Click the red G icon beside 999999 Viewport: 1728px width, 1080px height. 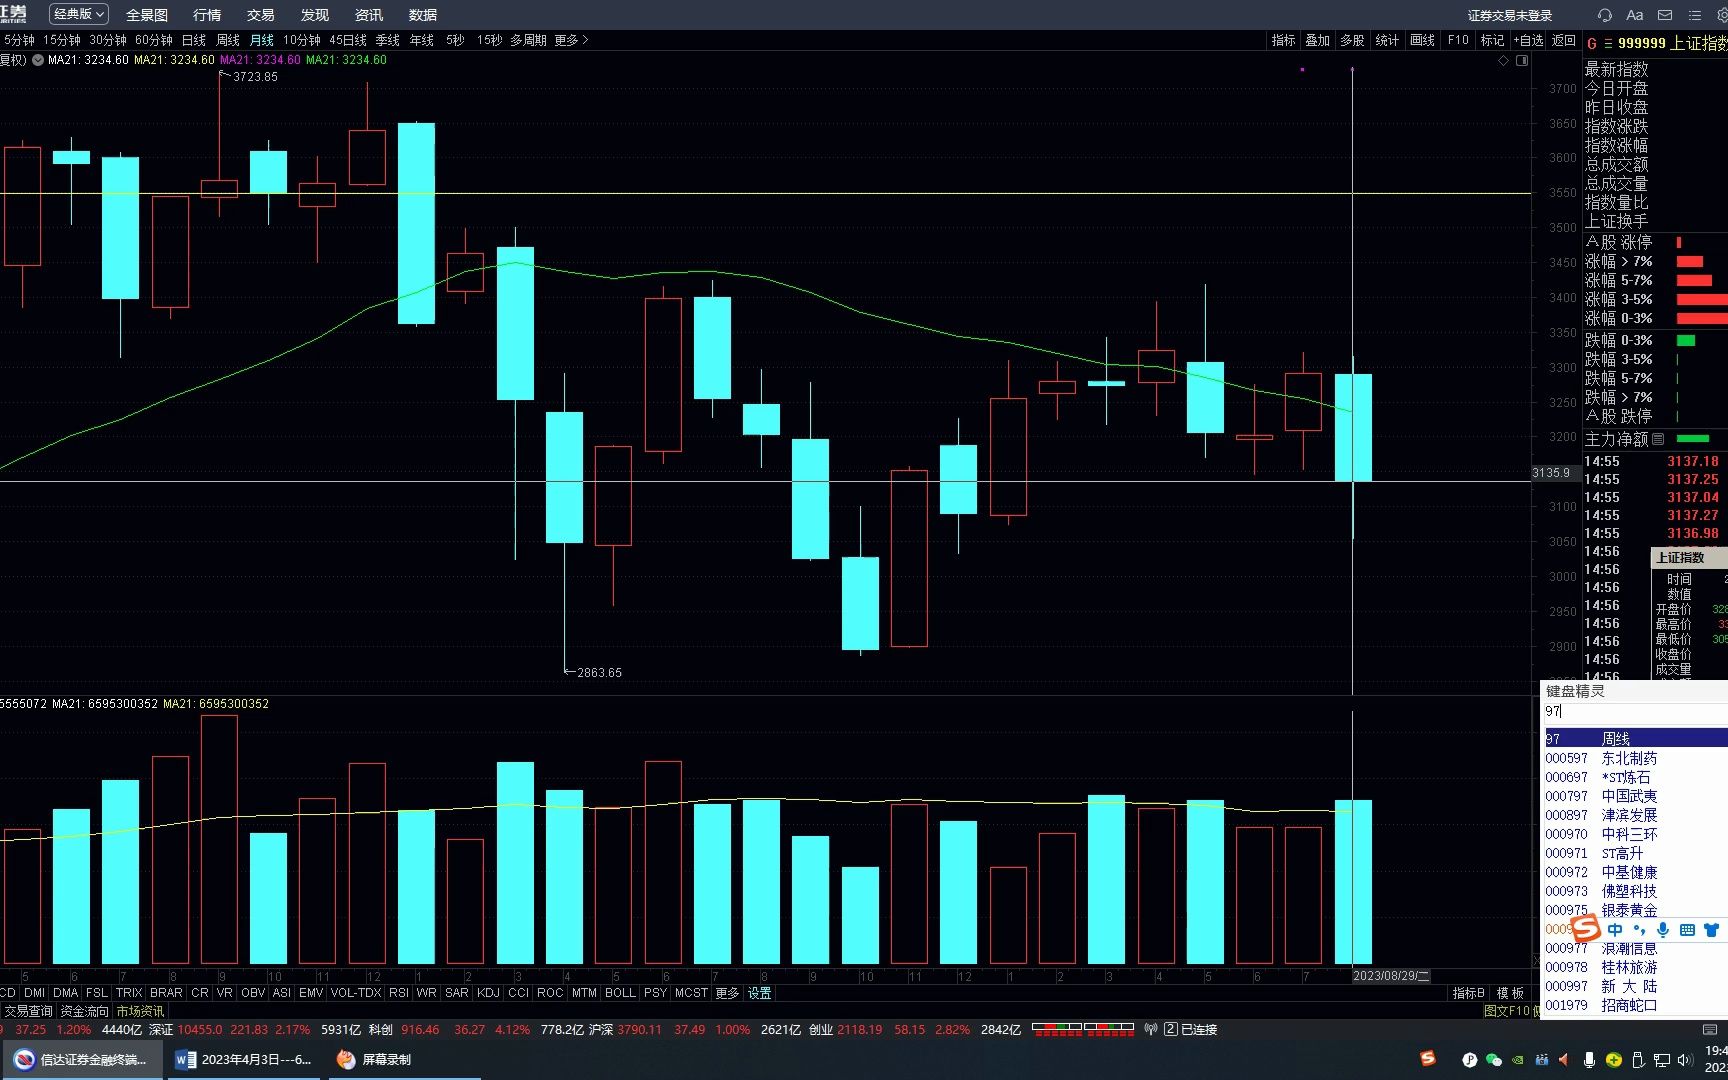[x=1592, y=43]
